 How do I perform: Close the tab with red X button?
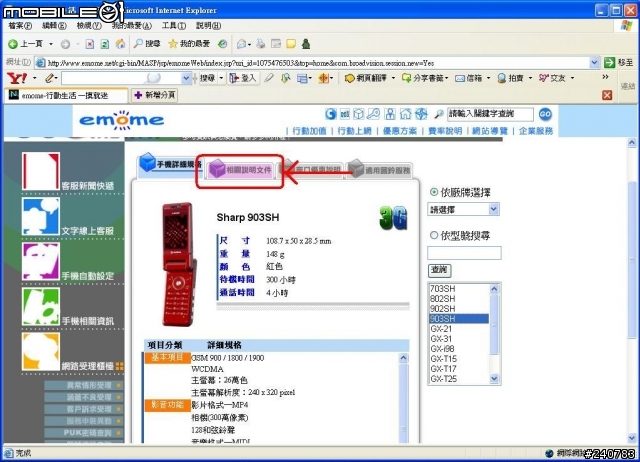(x=607, y=95)
